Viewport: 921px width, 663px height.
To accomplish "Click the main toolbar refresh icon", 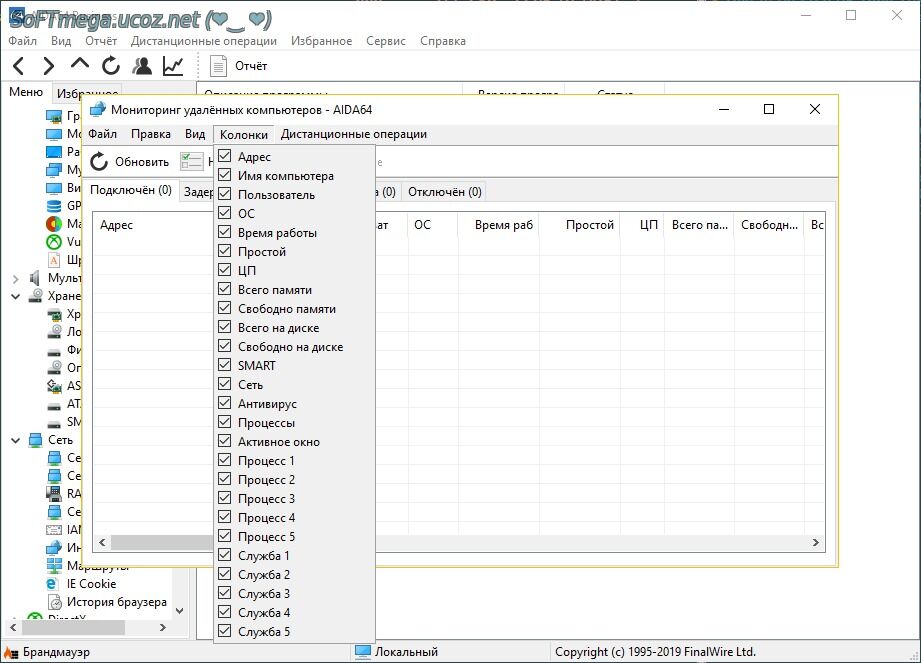I will 111,66.
